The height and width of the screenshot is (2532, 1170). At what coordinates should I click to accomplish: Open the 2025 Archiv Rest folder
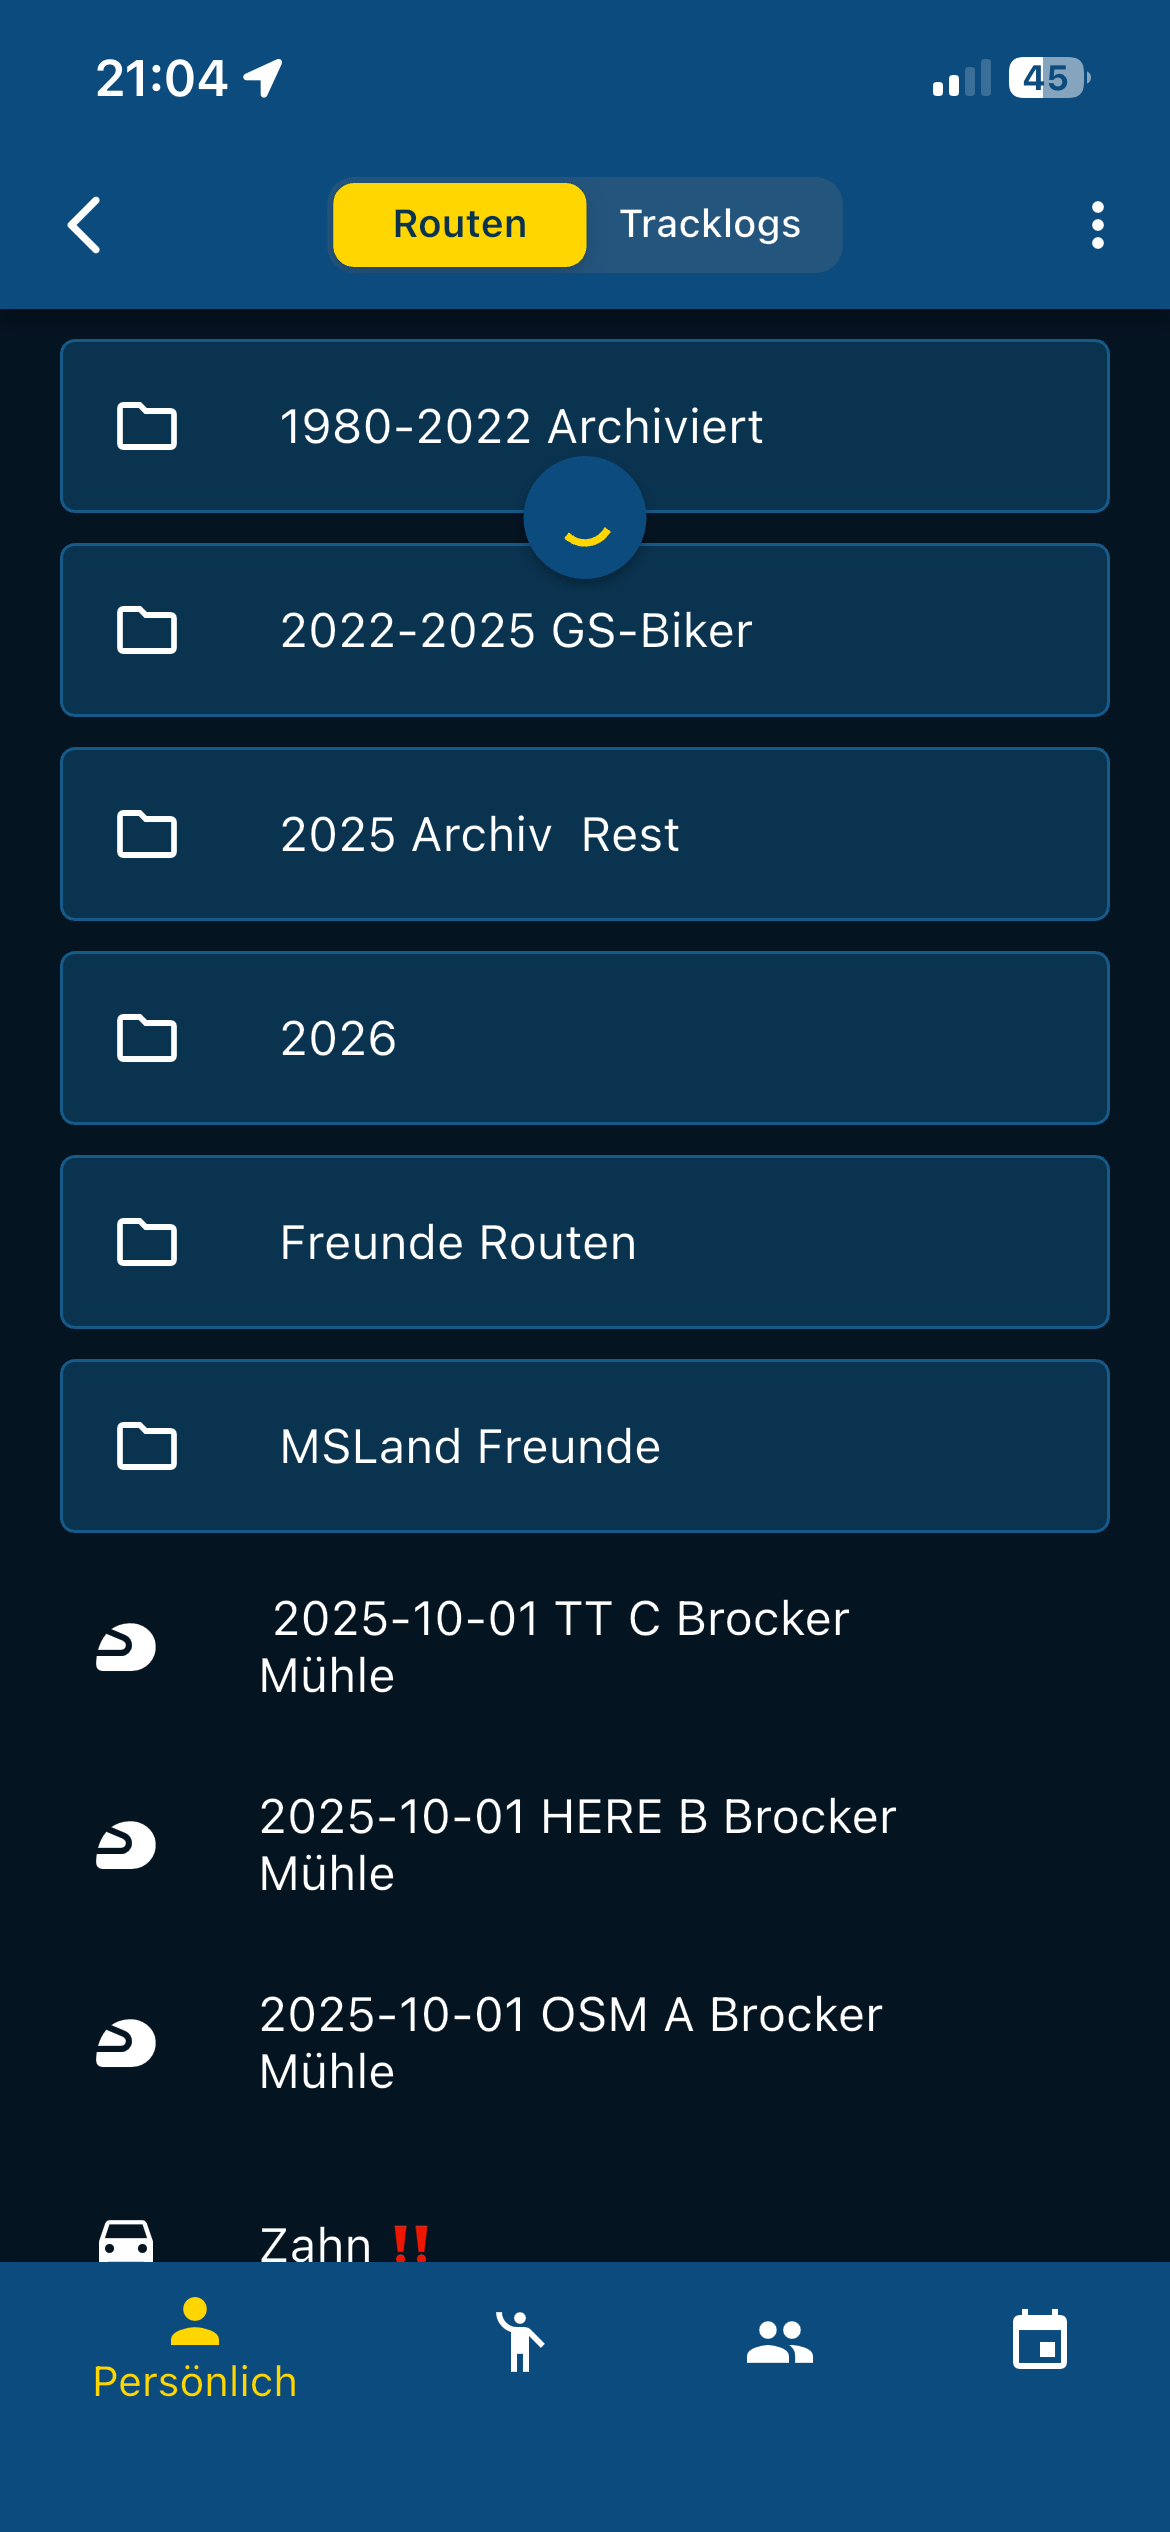[584, 835]
